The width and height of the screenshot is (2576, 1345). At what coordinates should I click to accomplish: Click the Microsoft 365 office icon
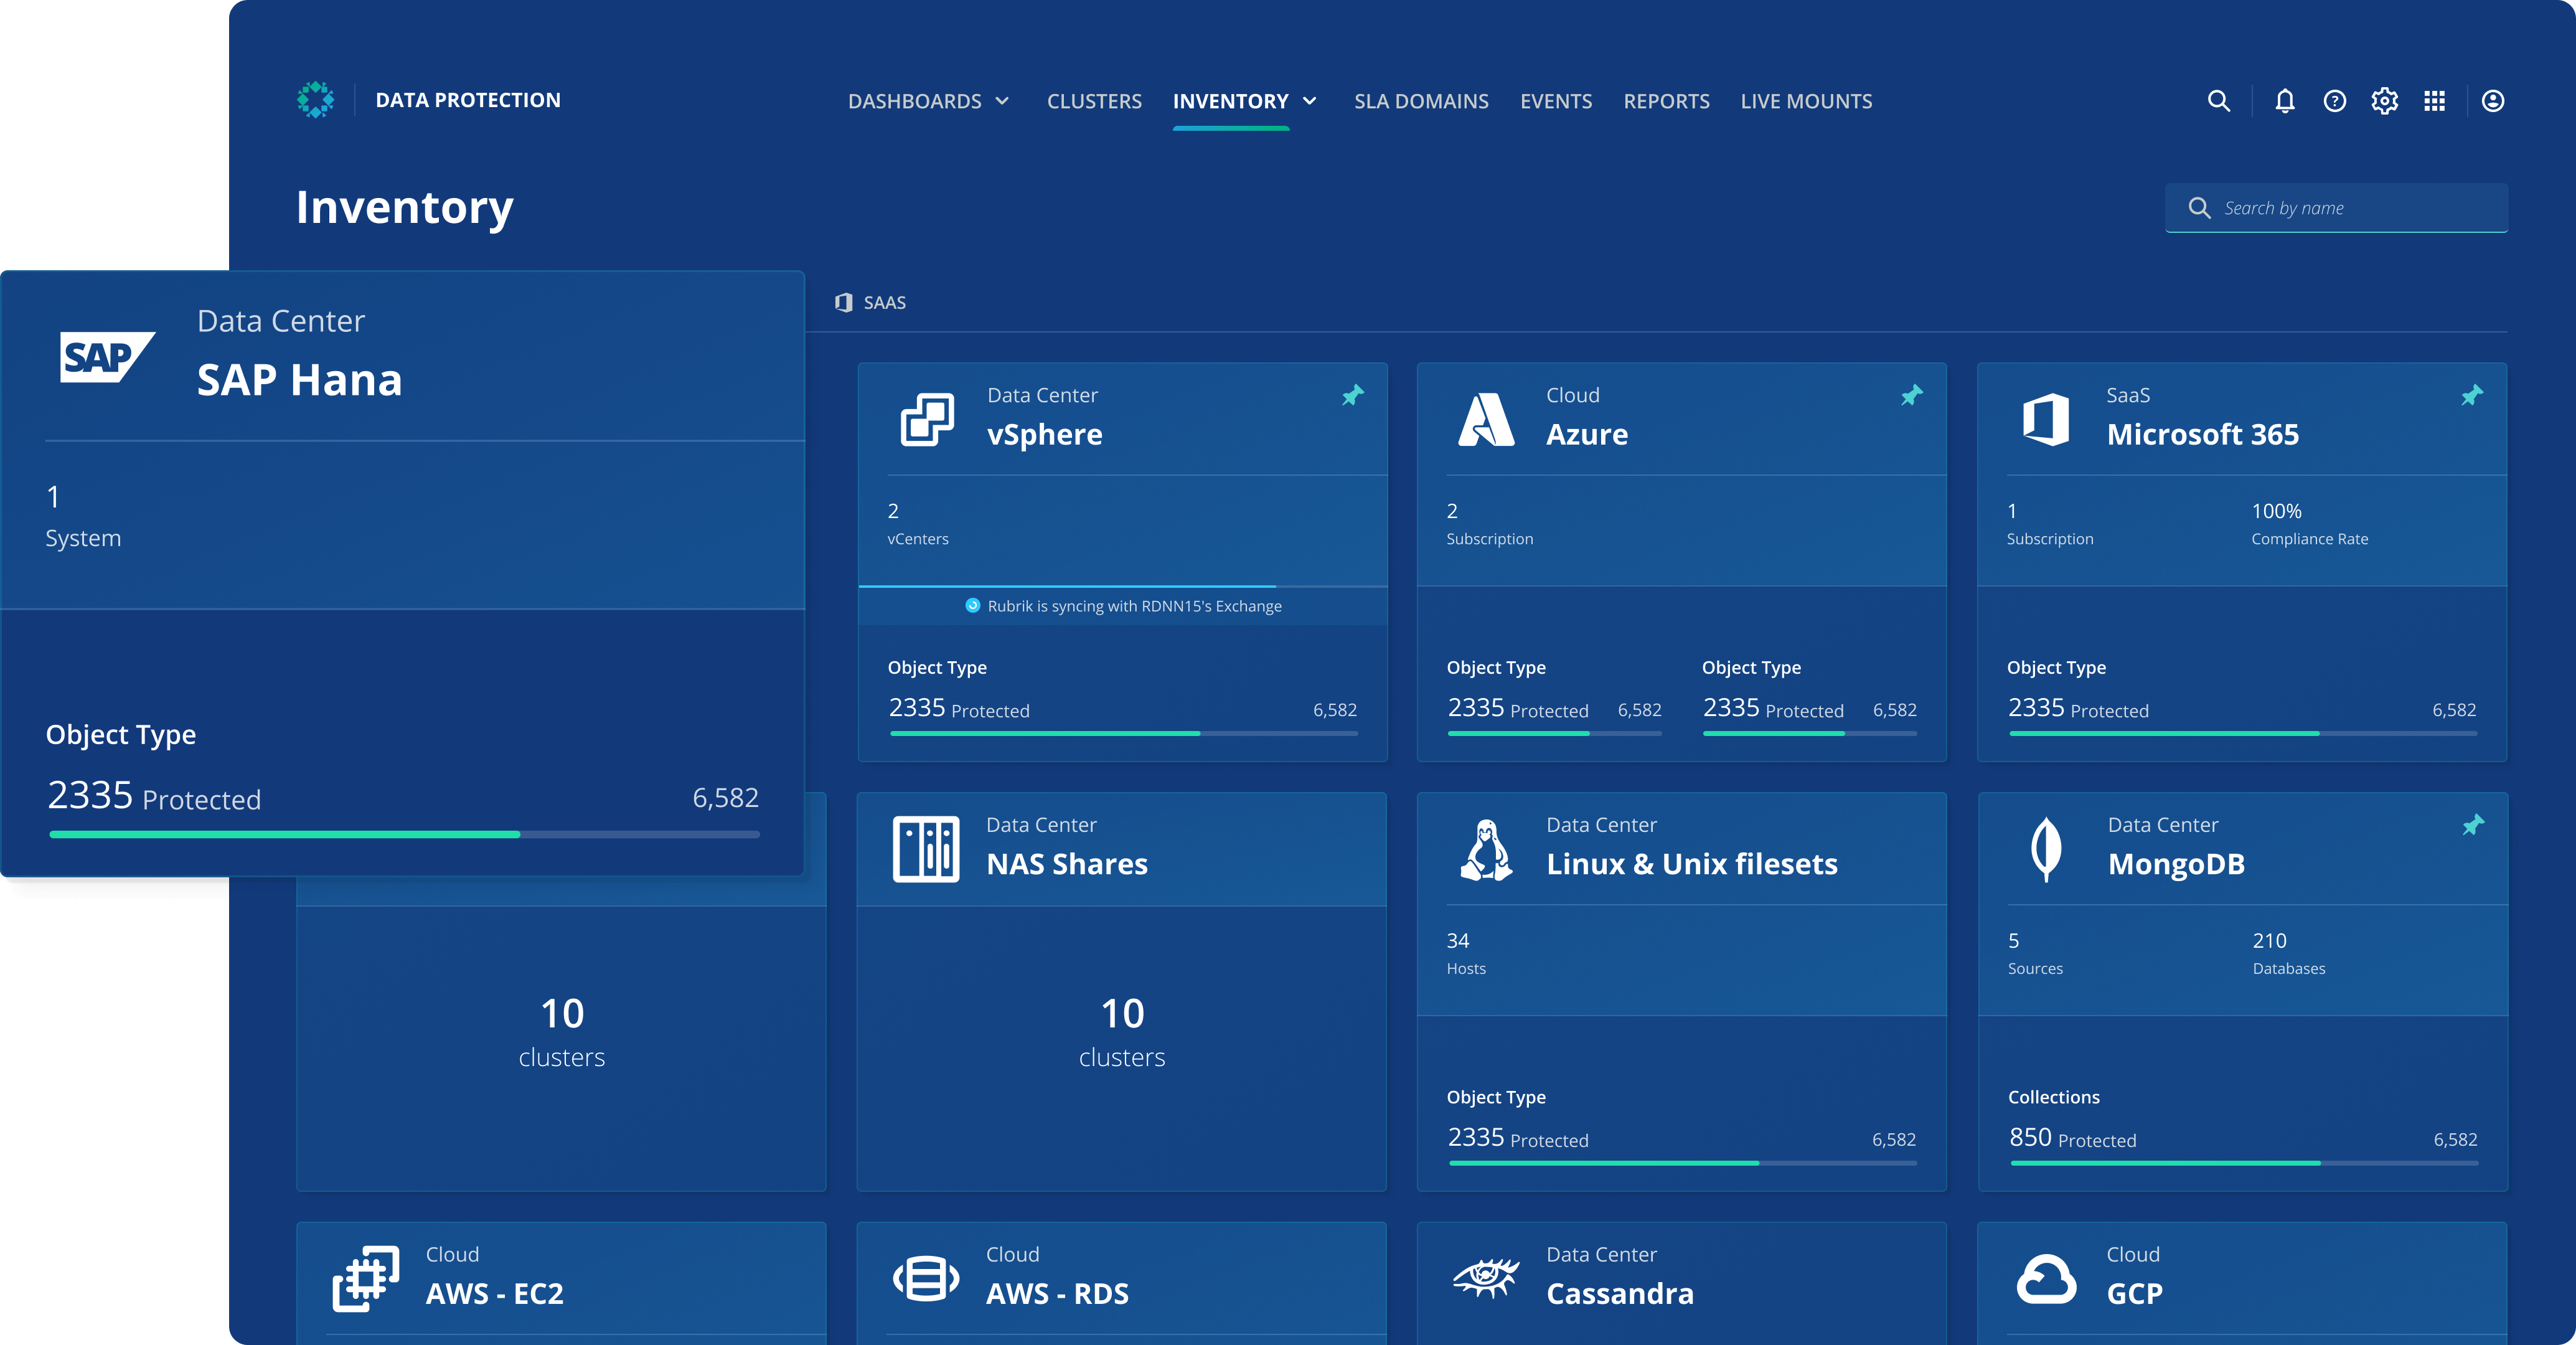2046,419
